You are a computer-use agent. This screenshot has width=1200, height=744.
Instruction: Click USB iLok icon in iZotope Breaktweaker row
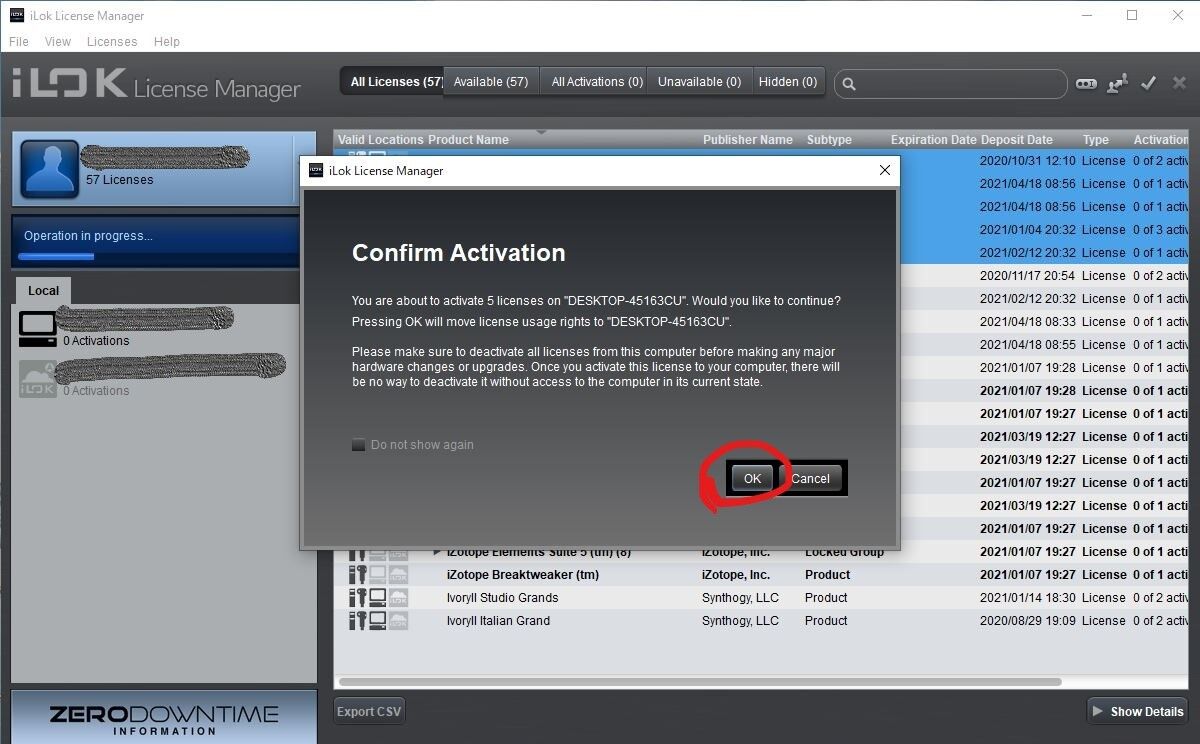point(357,575)
